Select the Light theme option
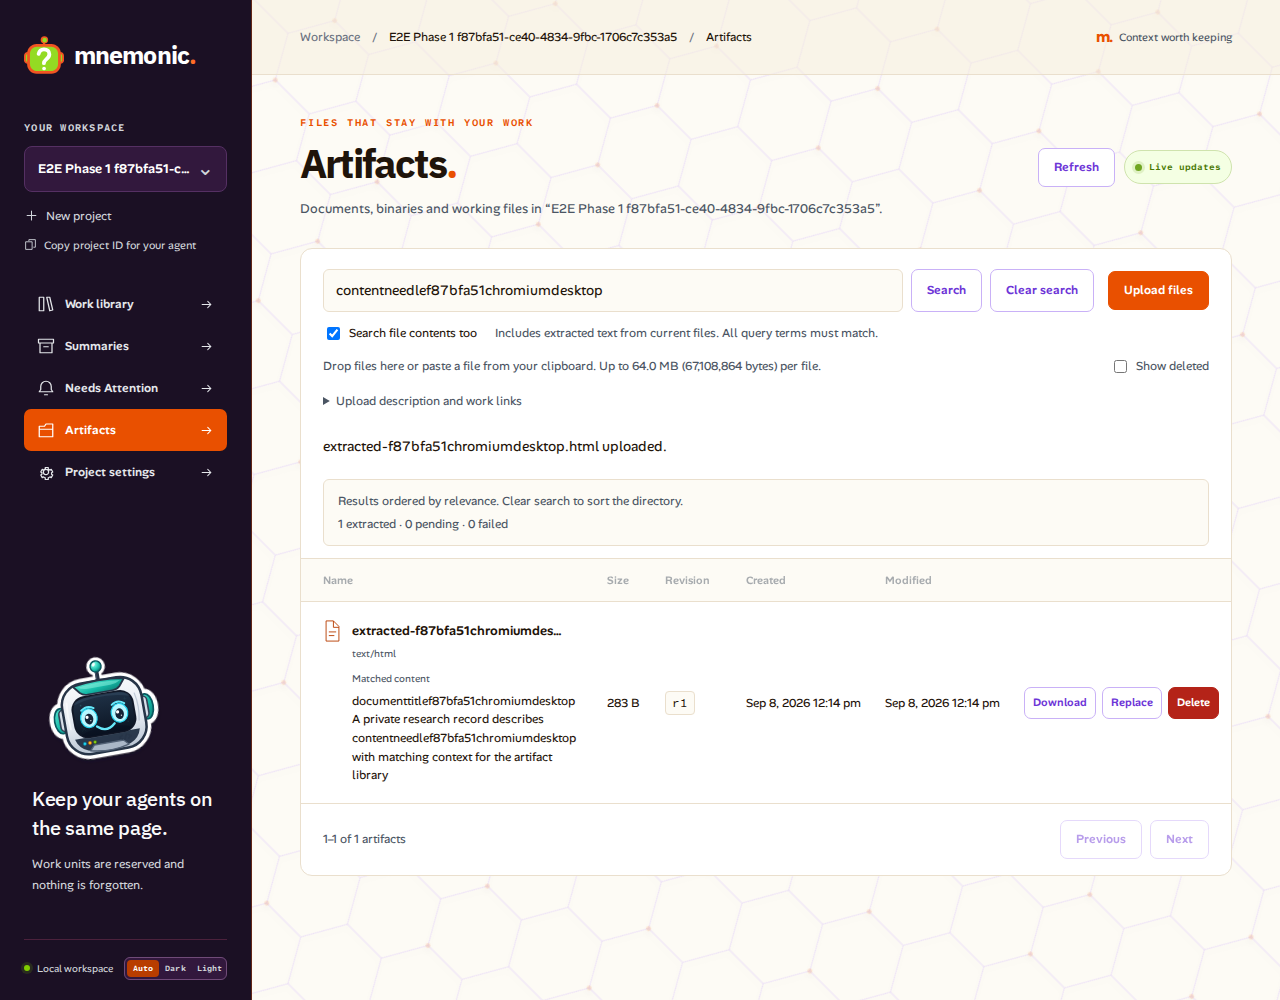This screenshot has width=1280, height=1000. point(209,968)
